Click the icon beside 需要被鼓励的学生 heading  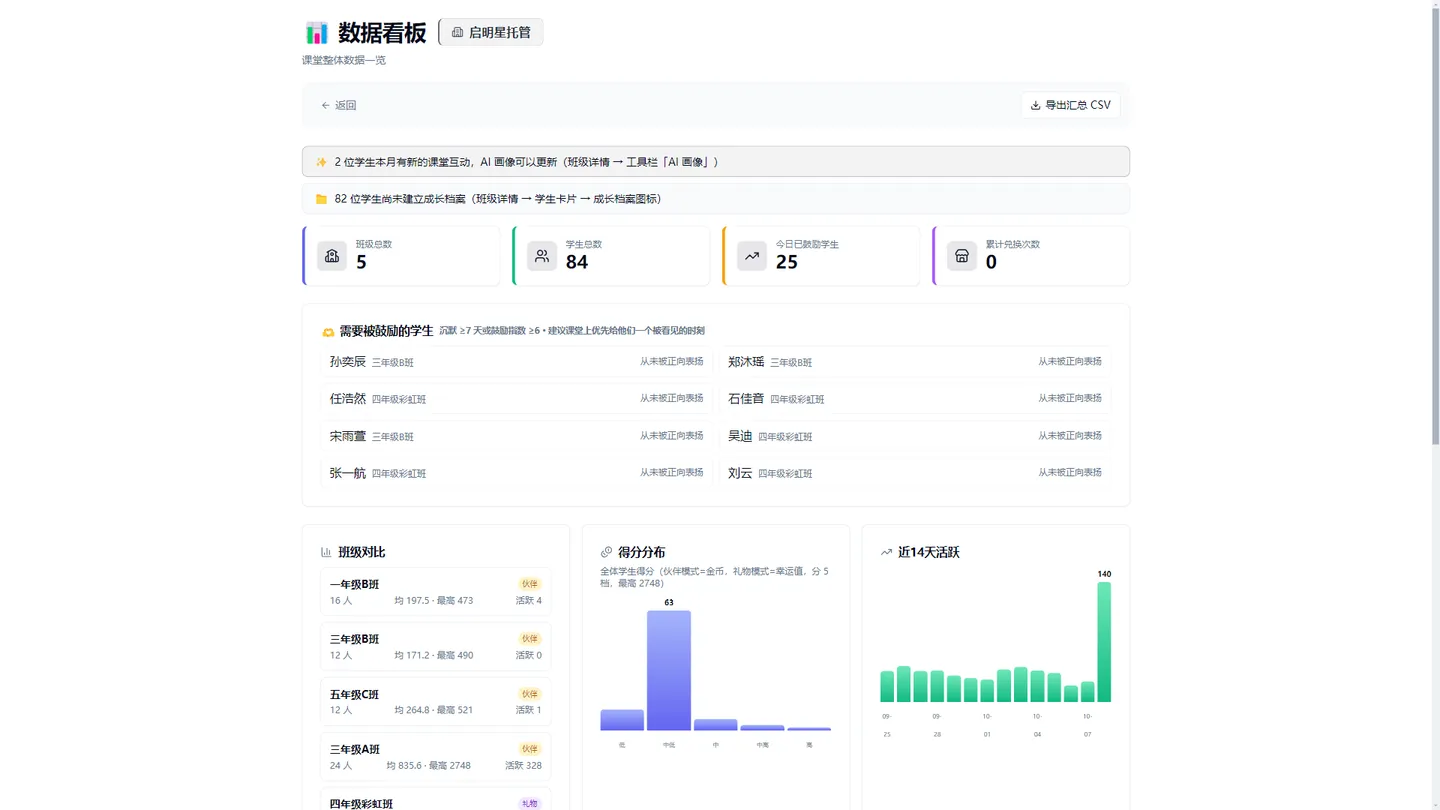point(328,332)
